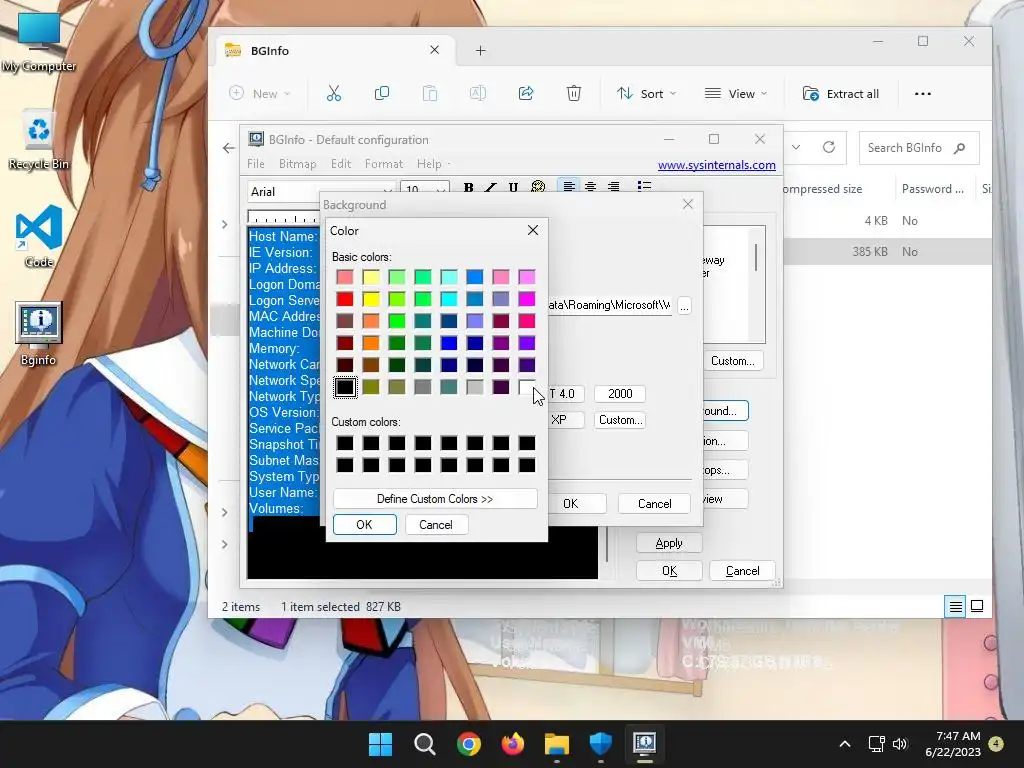Click the Copy icon in Explorer toolbar
This screenshot has width=1024, height=768.
coord(381,93)
